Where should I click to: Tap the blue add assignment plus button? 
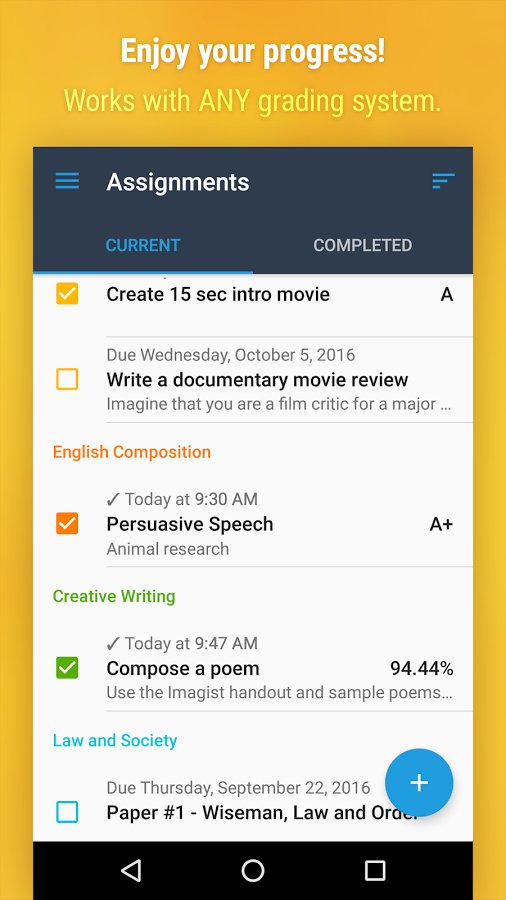point(419,782)
